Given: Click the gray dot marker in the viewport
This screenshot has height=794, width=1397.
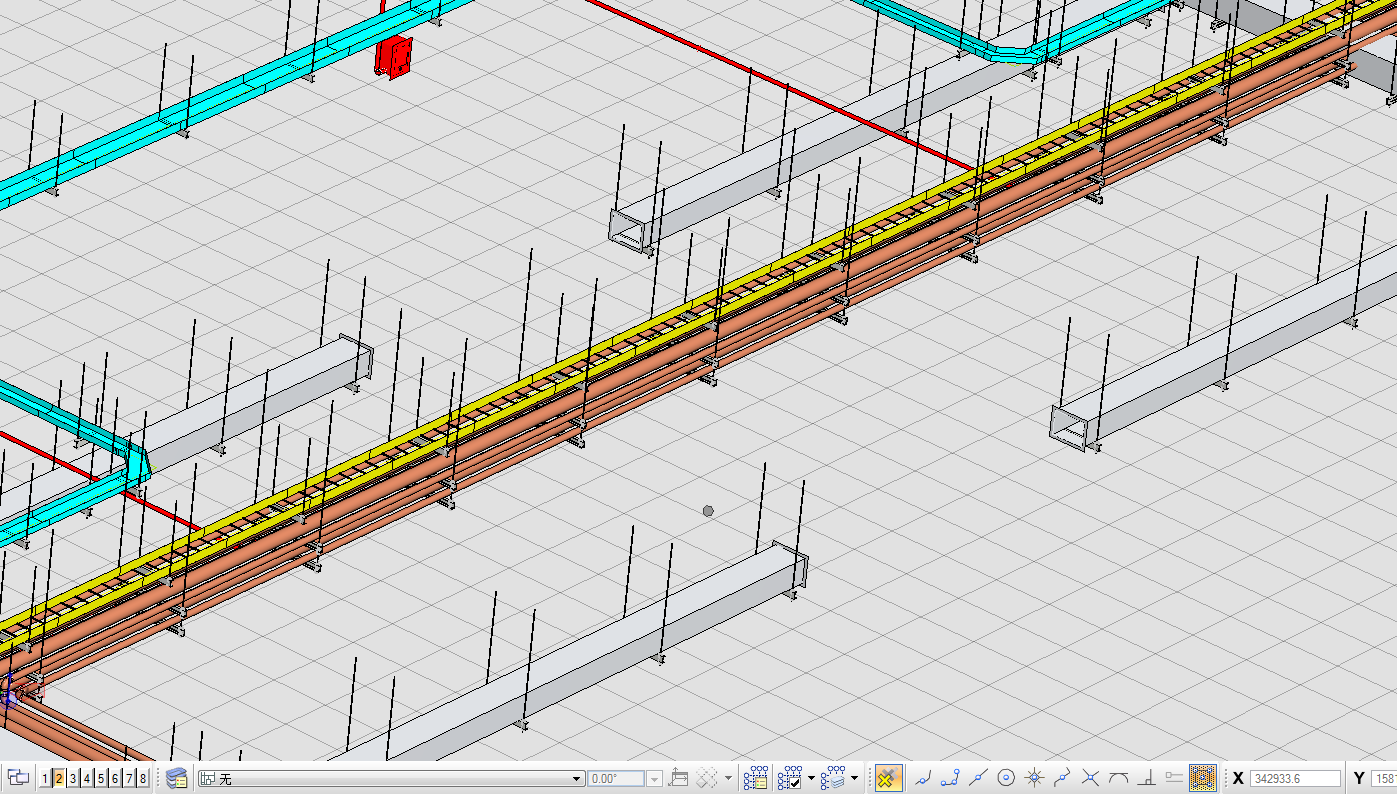Looking at the screenshot, I should (708, 511).
